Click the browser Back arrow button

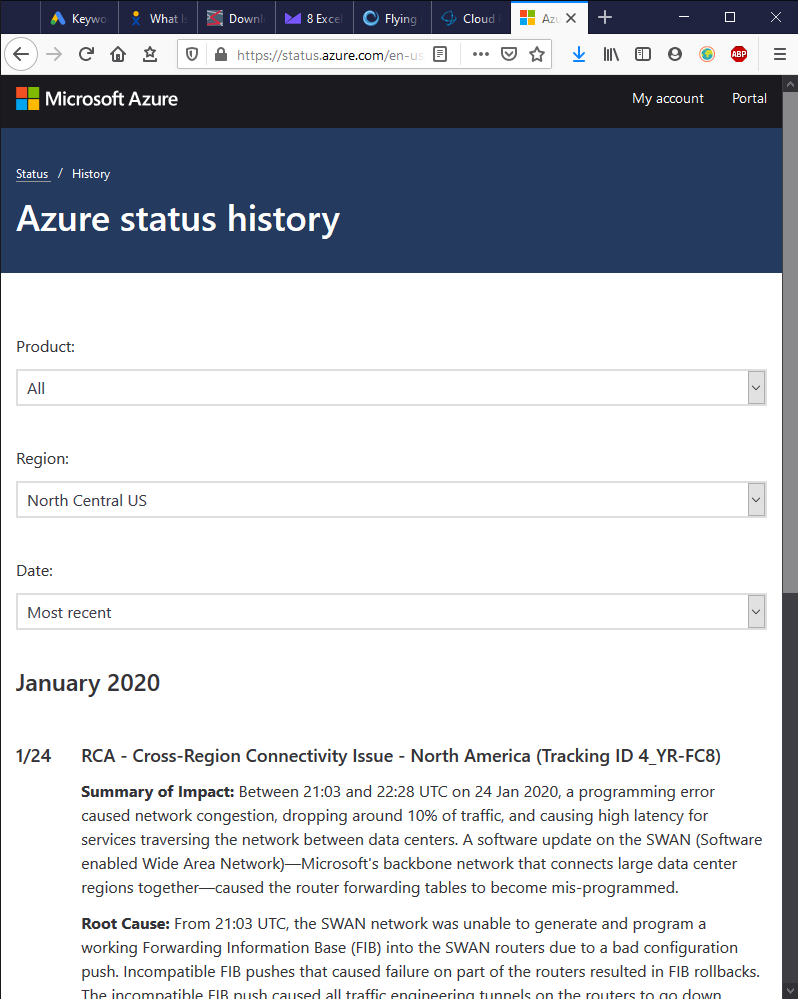(21, 54)
